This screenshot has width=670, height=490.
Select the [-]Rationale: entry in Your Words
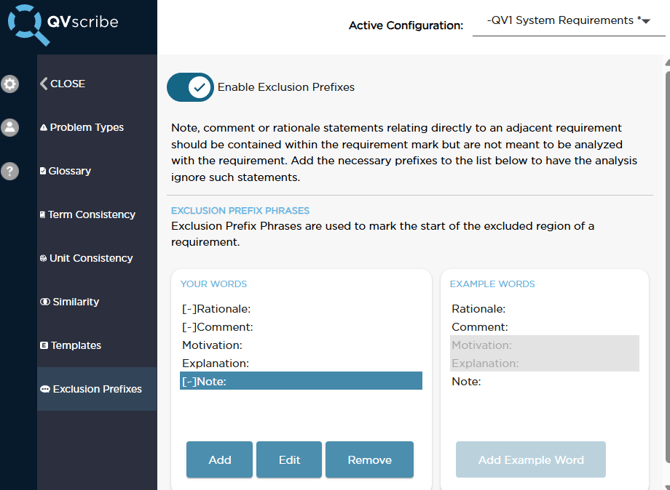(x=216, y=309)
